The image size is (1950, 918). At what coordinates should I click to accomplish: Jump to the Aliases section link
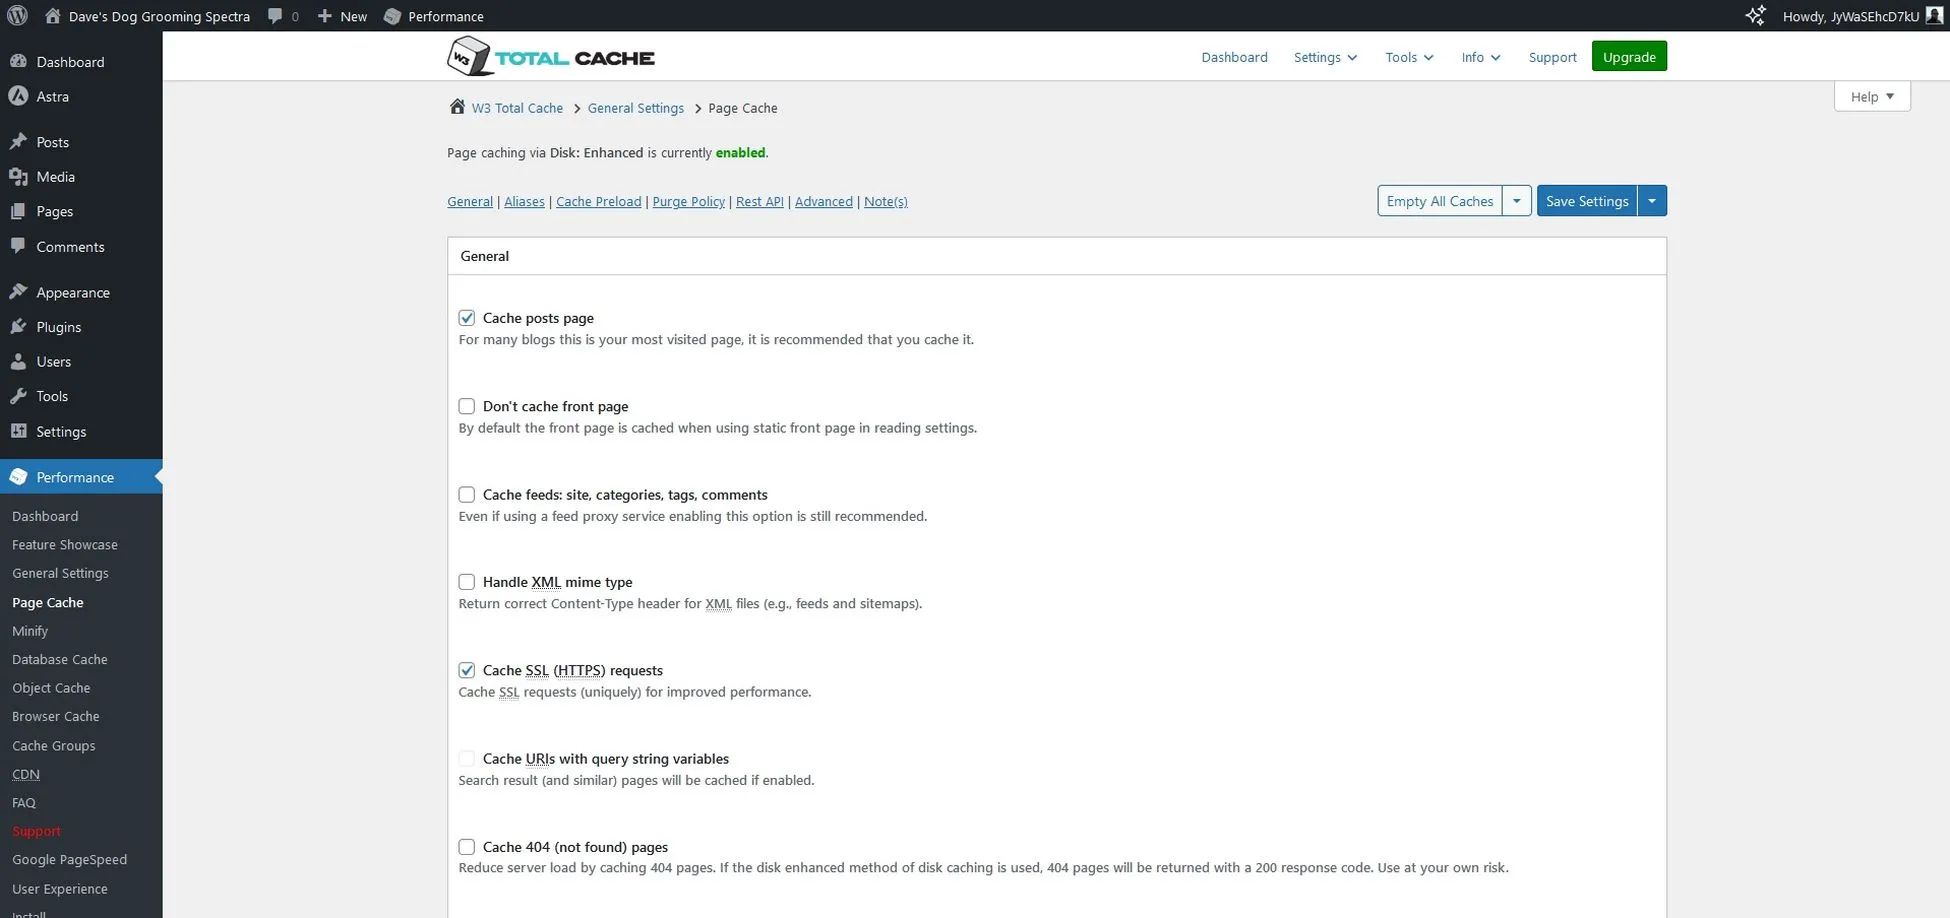click(524, 201)
